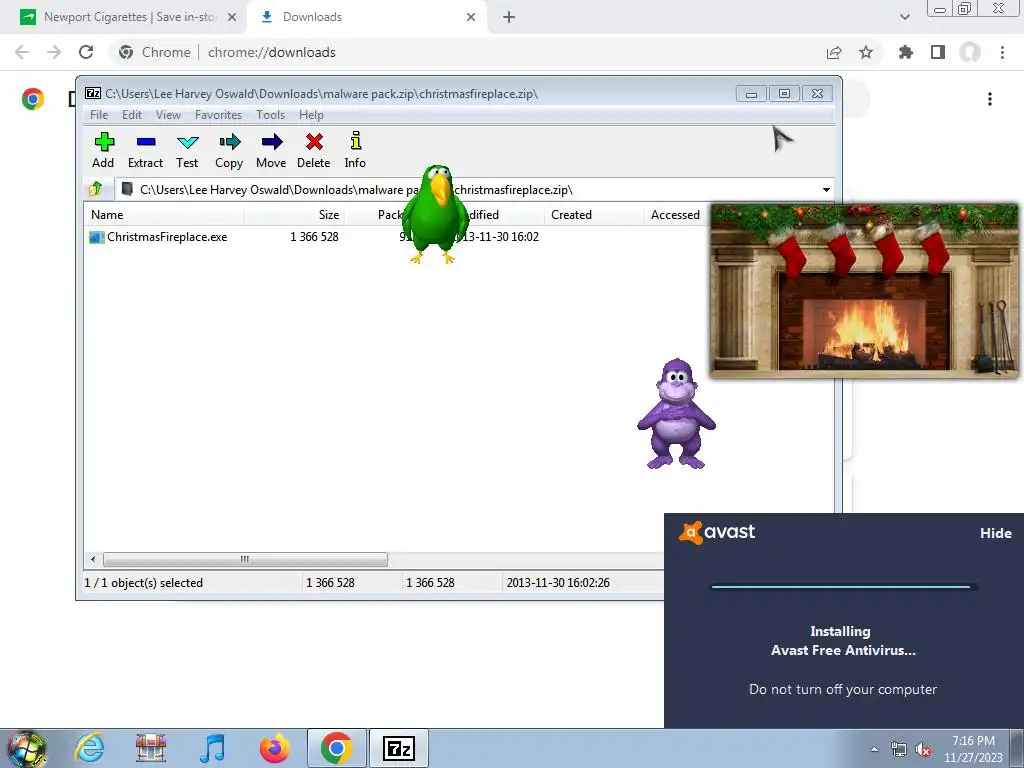Show hidden tray icons arrow
This screenshot has width=1024, height=768.
tap(874, 750)
